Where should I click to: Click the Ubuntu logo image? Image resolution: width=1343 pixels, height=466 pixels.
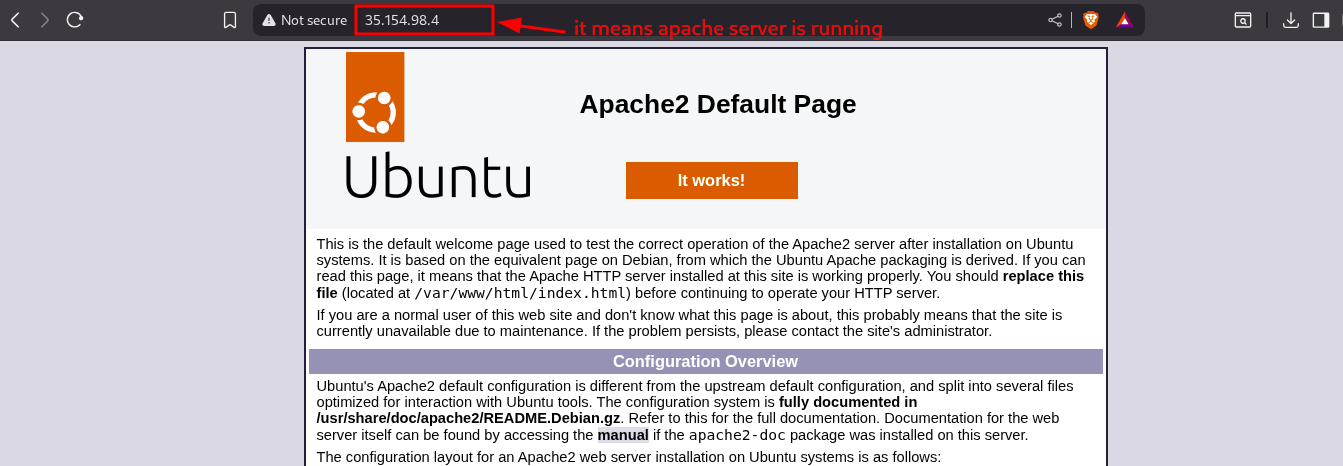(x=438, y=125)
